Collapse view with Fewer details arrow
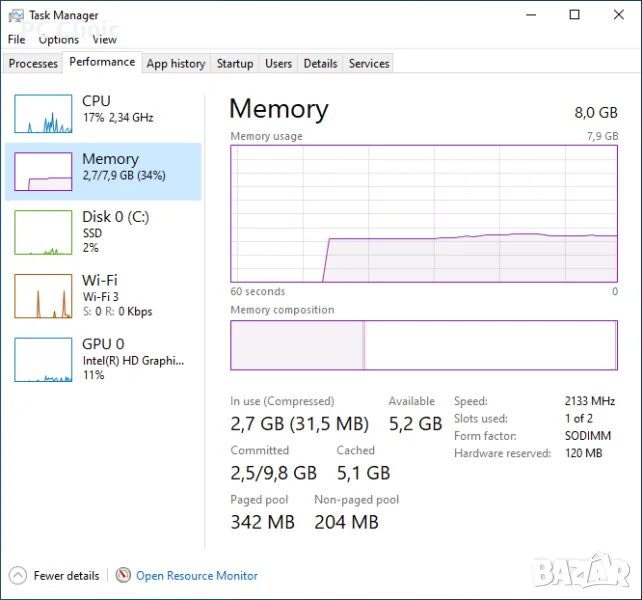 [17, 575]
